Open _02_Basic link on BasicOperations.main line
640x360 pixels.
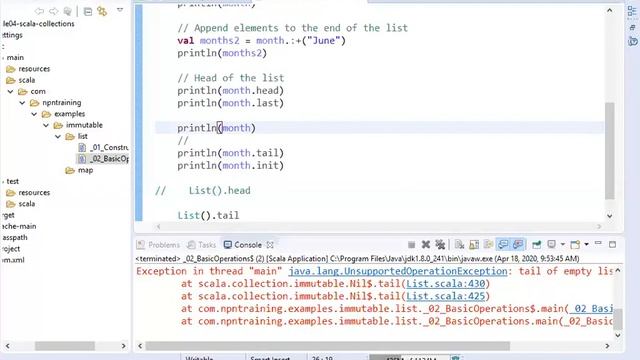pyautogui.click(x=588, y=322)
